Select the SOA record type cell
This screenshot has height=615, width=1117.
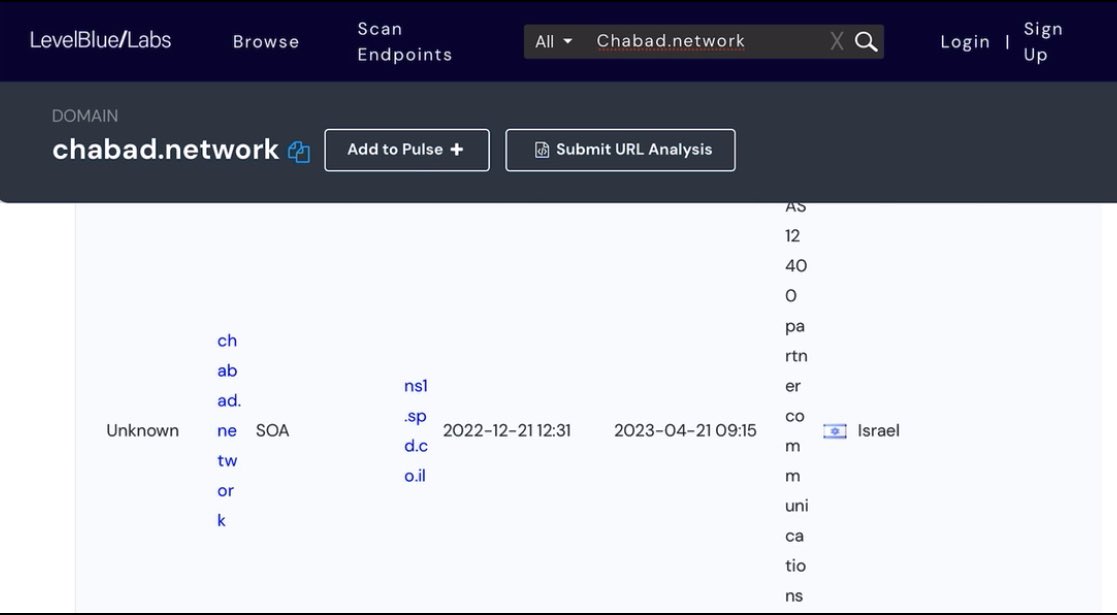tap(272, 431)
